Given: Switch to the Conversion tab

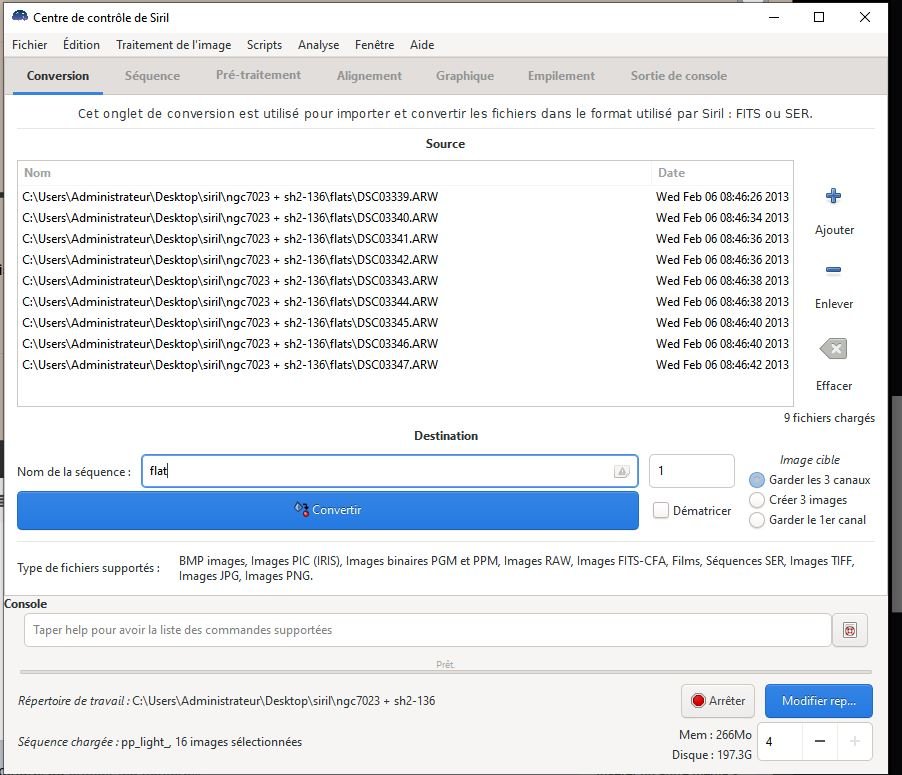Looking at the screenshot, I should pos(58,76).
